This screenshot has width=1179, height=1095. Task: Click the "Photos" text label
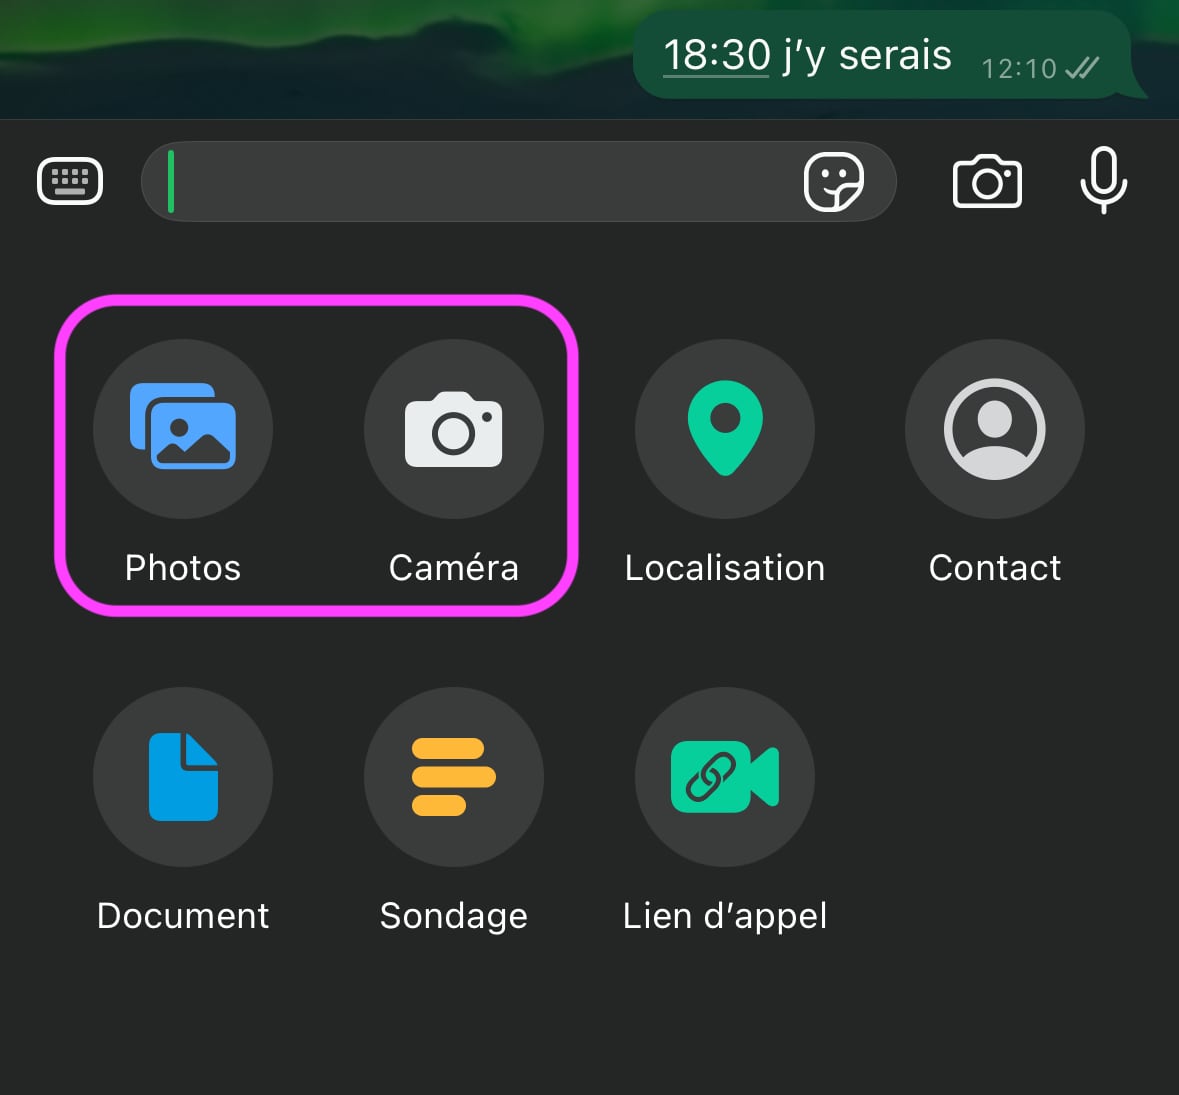[183, 568]
